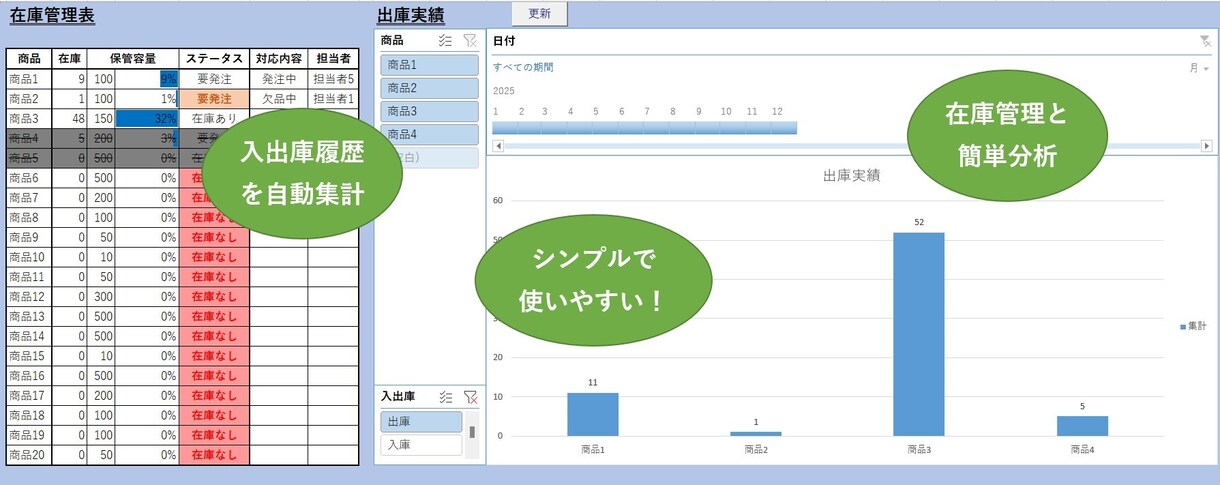1220x485 pixels.
Task: Select 商品2 in the 商品 slicer
Action: coord(430,88)
